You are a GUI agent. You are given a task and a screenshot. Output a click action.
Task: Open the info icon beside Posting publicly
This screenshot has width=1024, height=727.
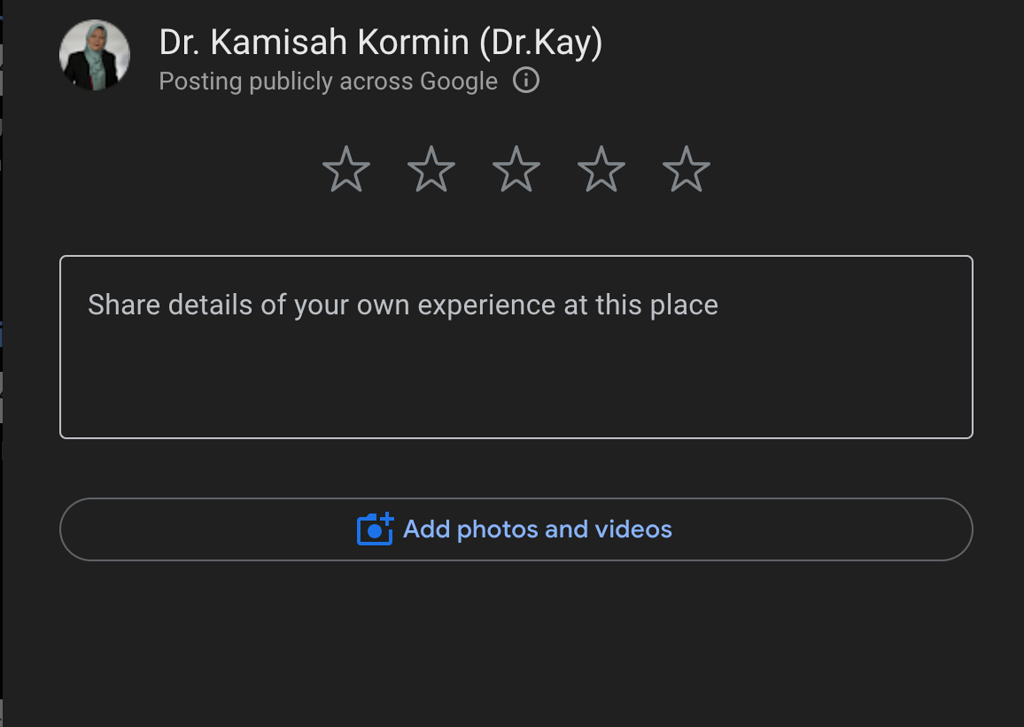click(526, 80)
